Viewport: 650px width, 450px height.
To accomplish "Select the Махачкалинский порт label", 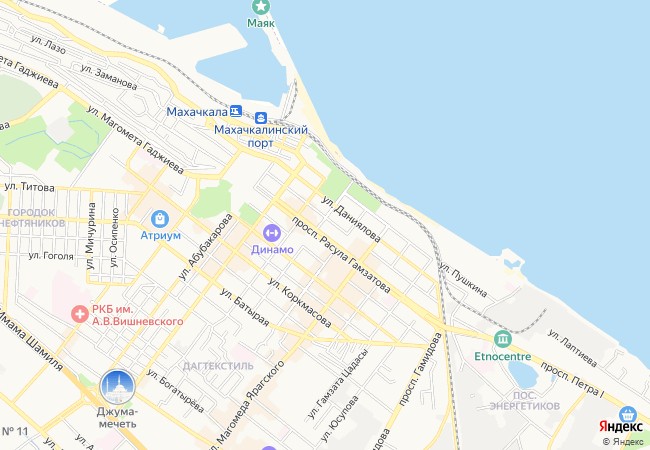I will (x=261, y=136).
